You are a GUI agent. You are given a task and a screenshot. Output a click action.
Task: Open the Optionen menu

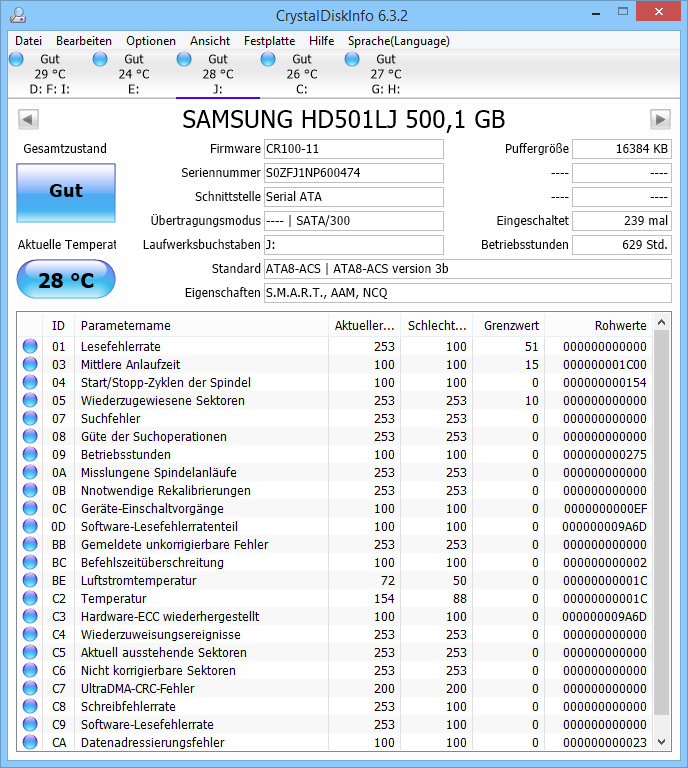(x=151, y=41)
